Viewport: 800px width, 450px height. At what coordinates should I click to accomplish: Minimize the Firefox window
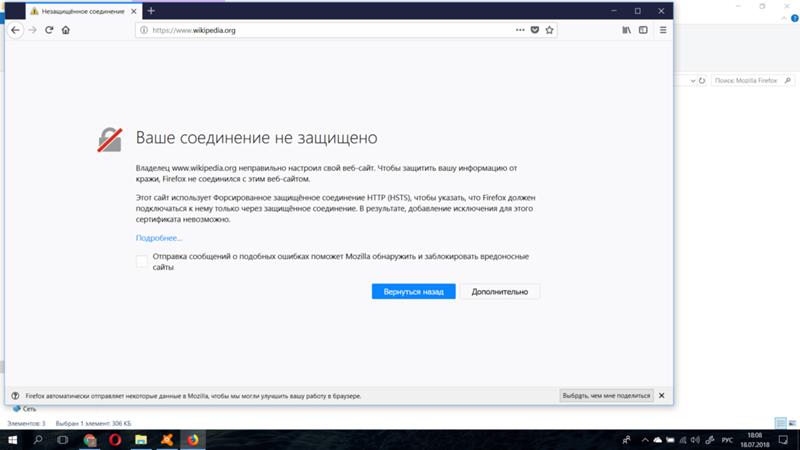click(x=614, y=11)
